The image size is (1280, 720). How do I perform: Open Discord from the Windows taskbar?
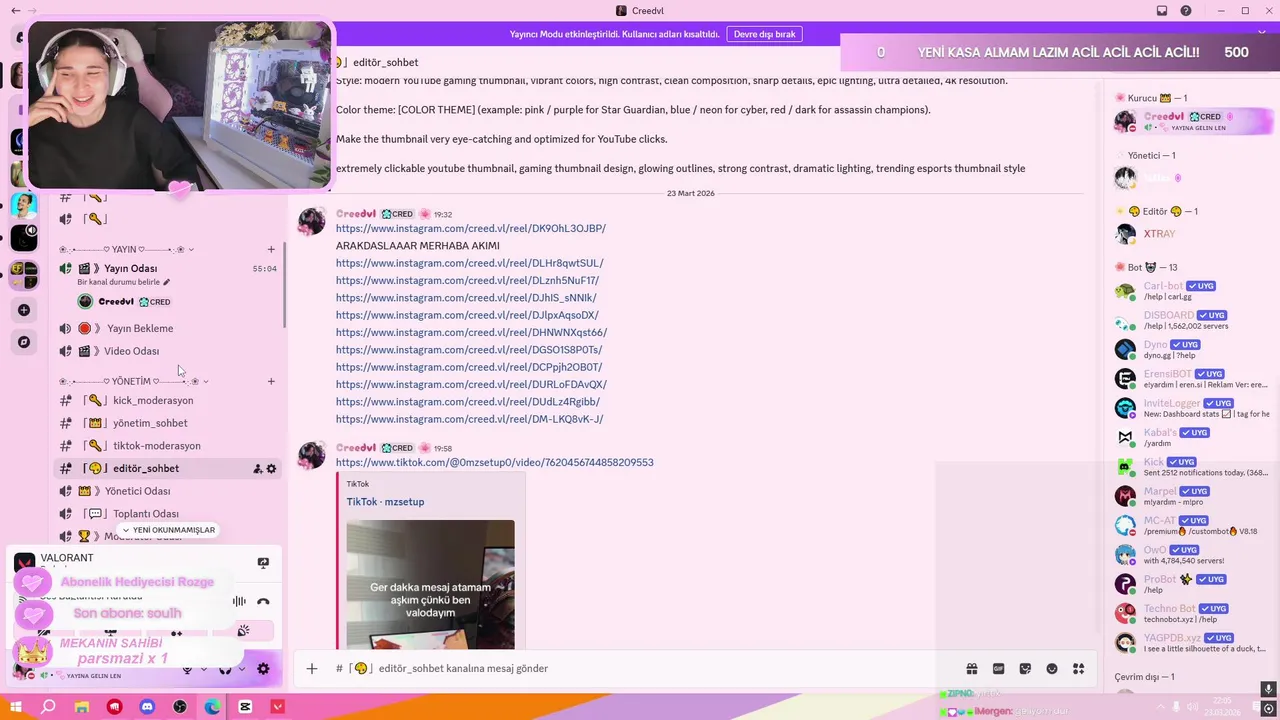point(147,707)
